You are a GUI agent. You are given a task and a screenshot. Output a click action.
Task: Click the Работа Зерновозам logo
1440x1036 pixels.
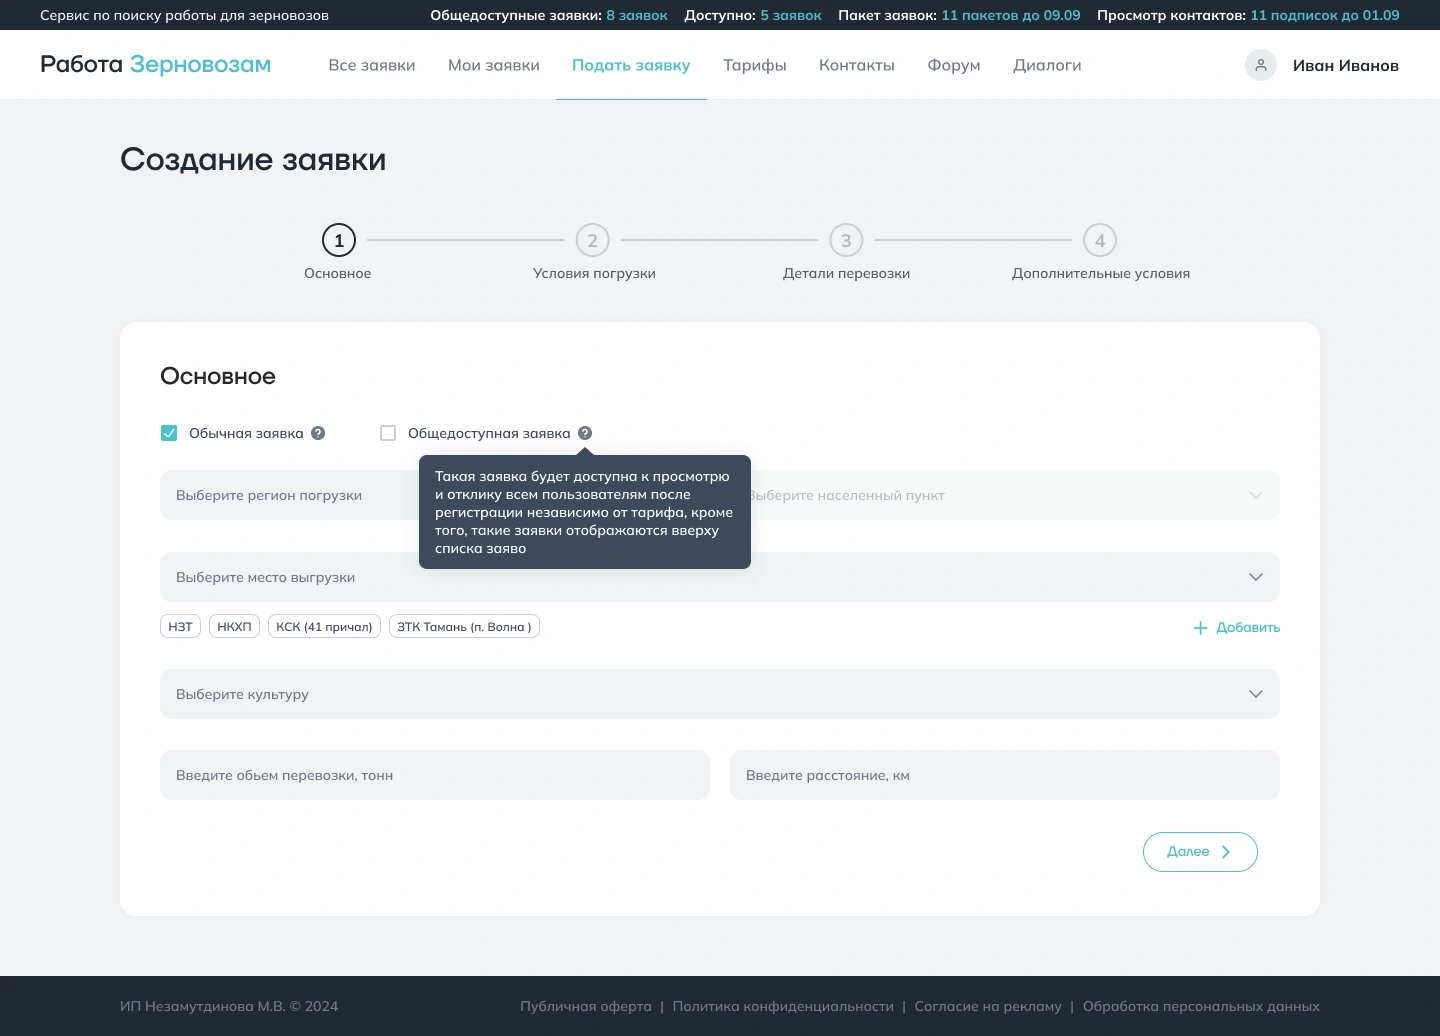pyautogui.click(x=156, y=64)
